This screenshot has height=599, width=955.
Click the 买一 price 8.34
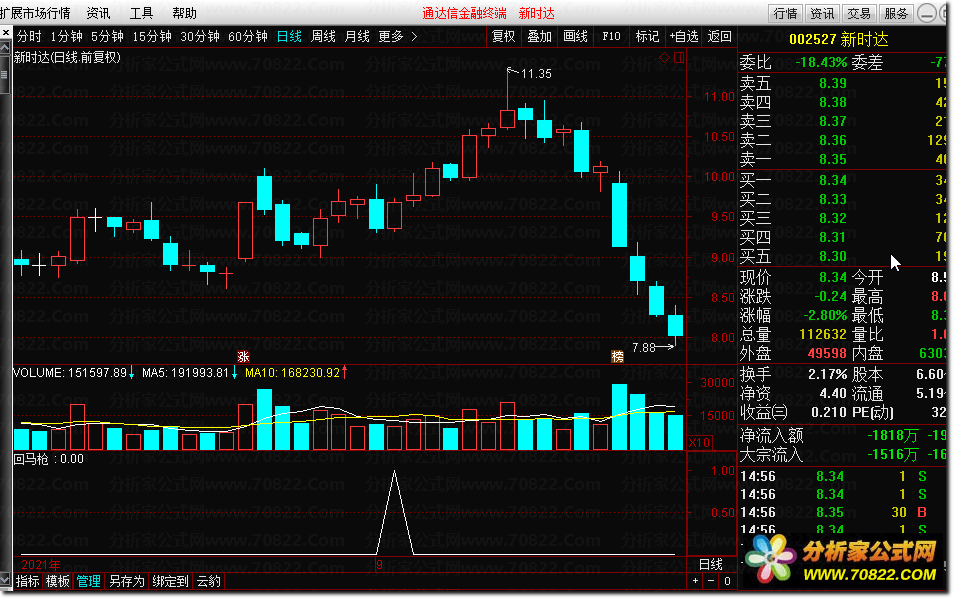click(x=833, y=180)
